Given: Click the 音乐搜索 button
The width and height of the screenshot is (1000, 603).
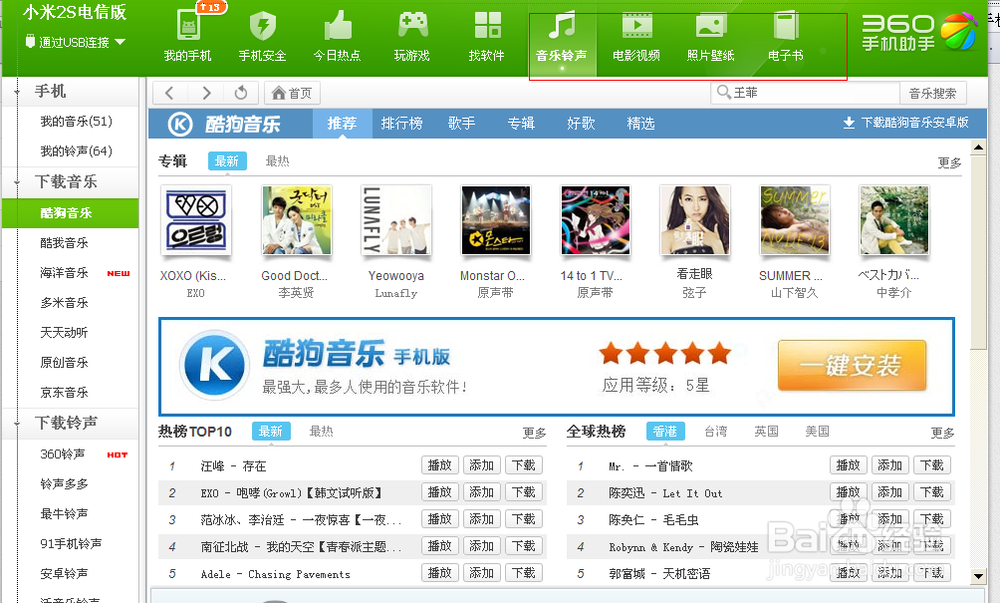Looking at the screenshot, I should click(932, 94).
